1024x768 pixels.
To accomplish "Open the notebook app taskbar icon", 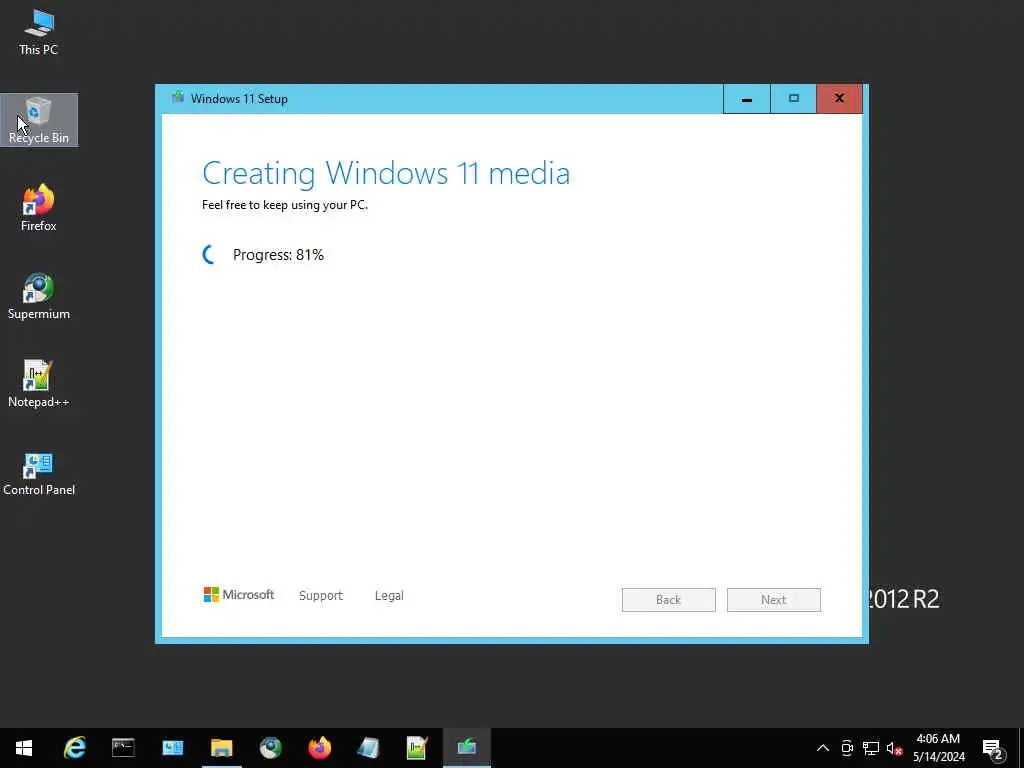I will coord(368,748).
